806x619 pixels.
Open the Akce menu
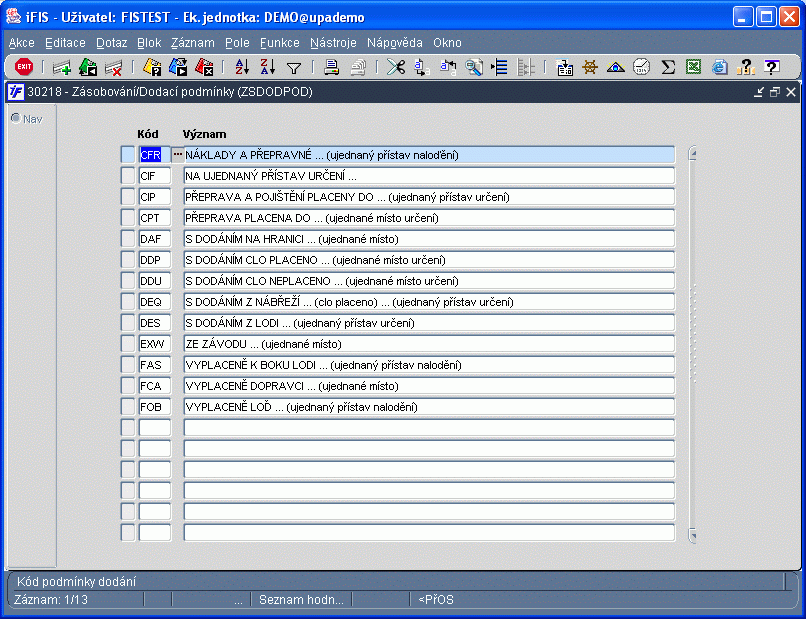tap(22, 43)
